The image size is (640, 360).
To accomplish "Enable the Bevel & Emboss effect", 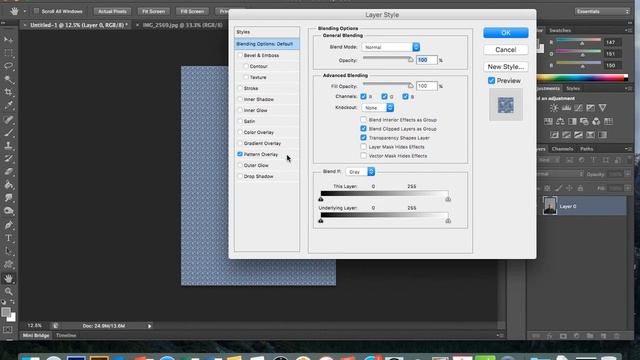I will (x=240, y=56).
